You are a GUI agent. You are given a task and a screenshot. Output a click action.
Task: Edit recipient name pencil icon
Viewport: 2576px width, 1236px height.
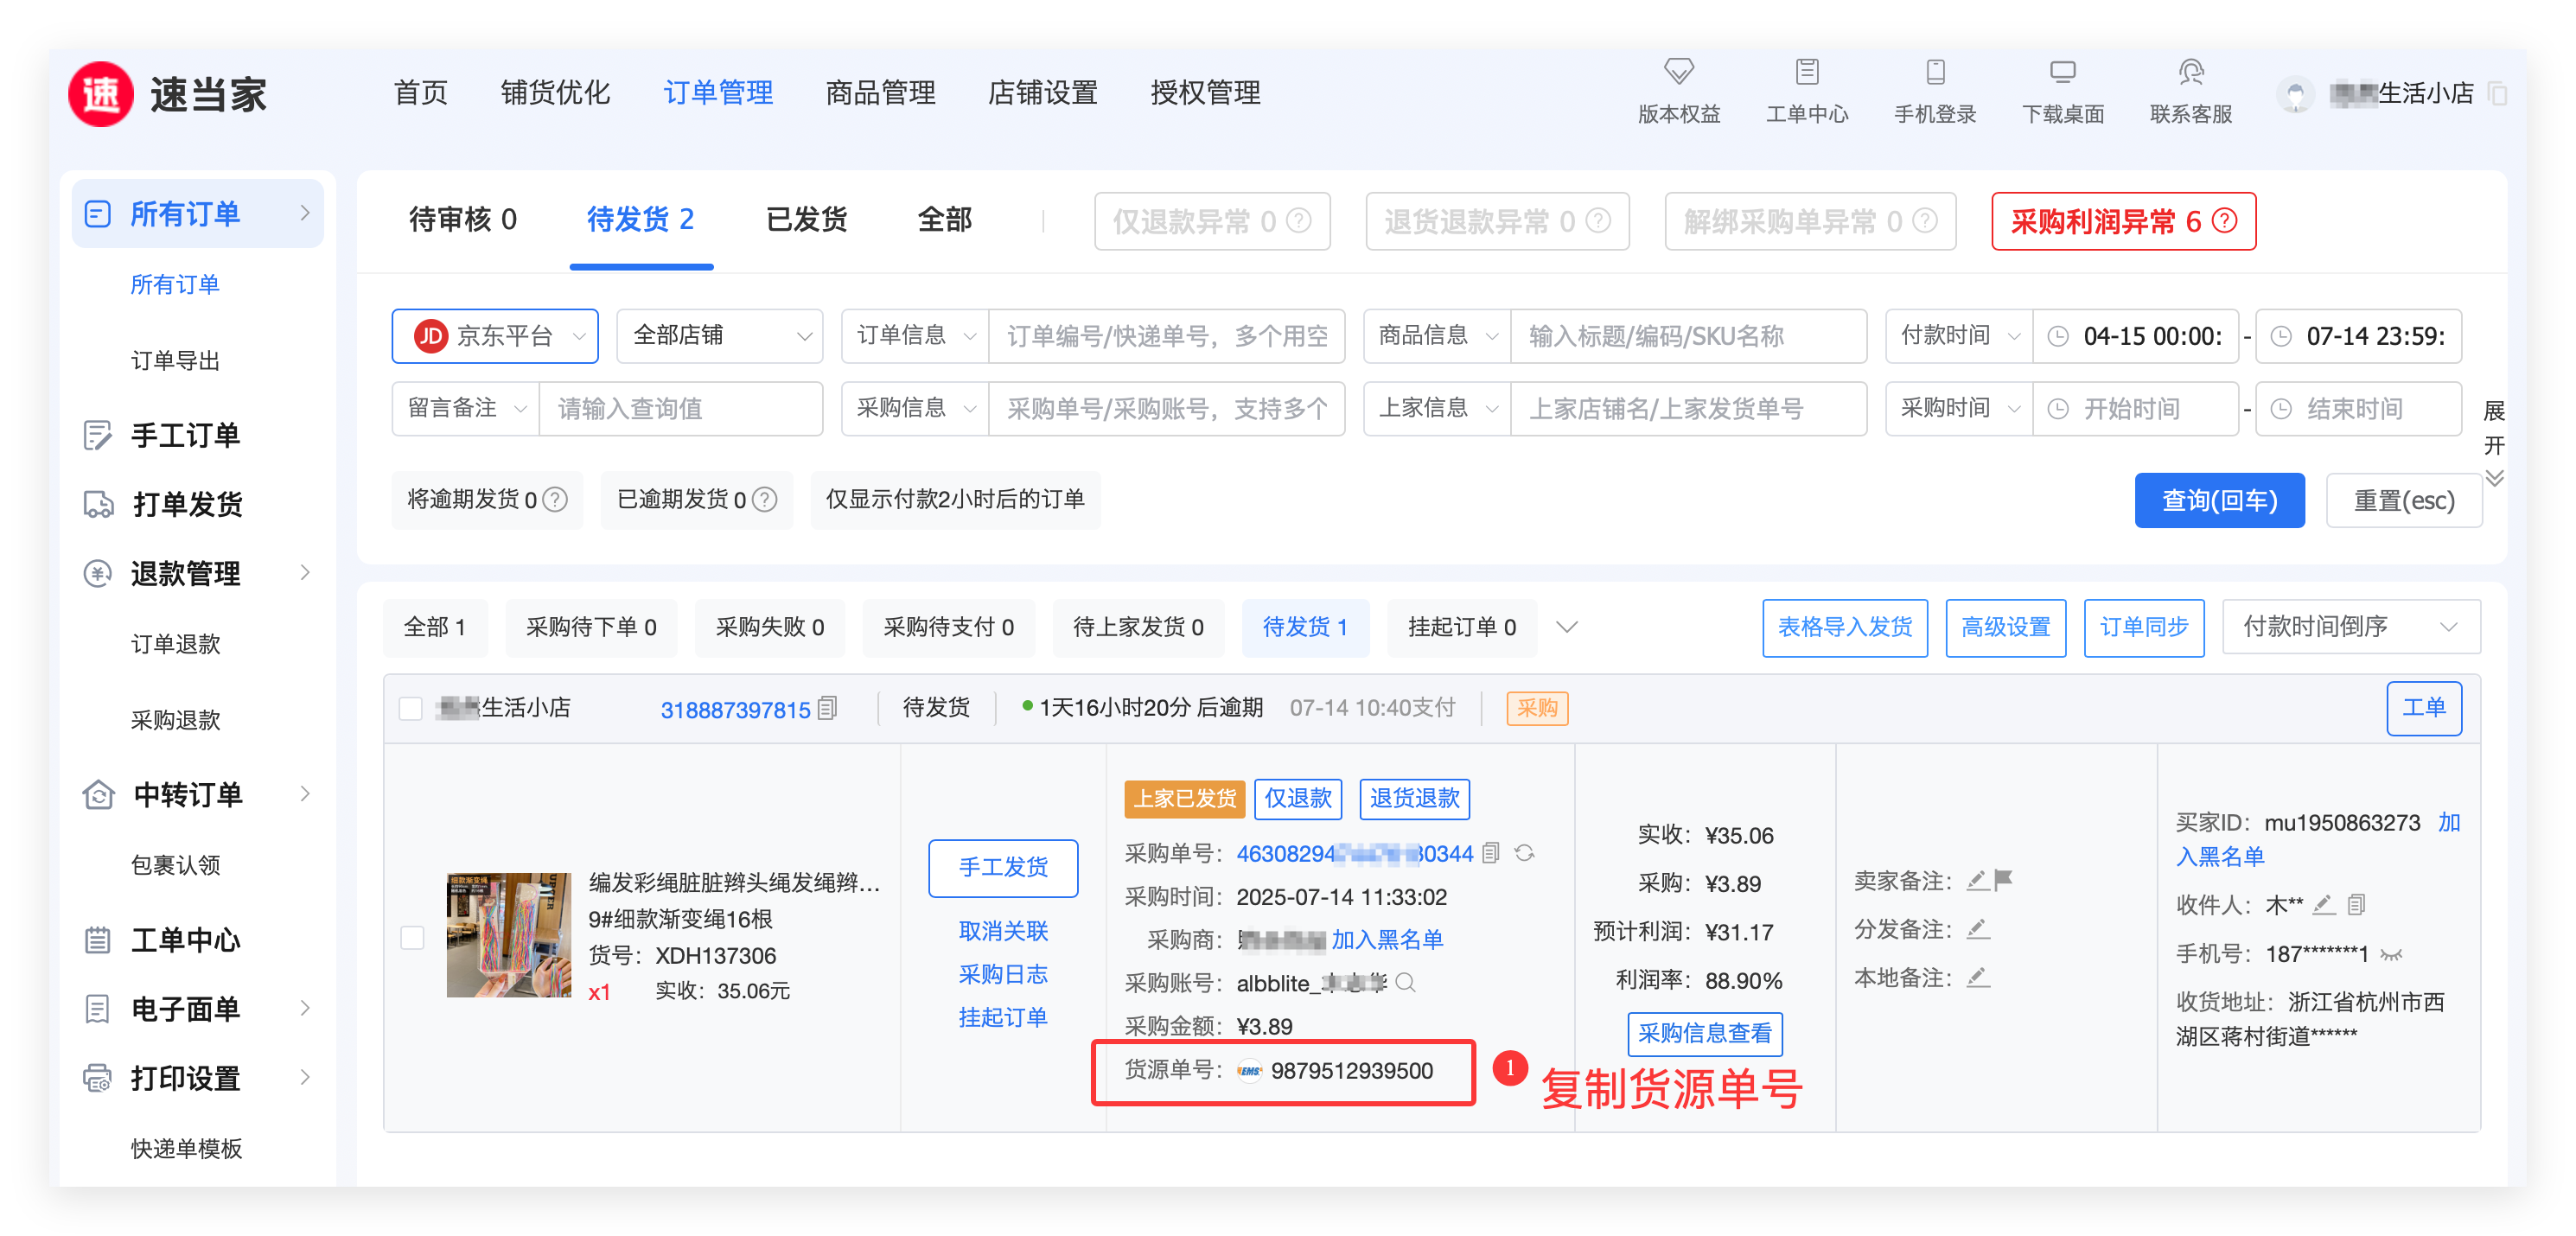(x=2323, y=905)
